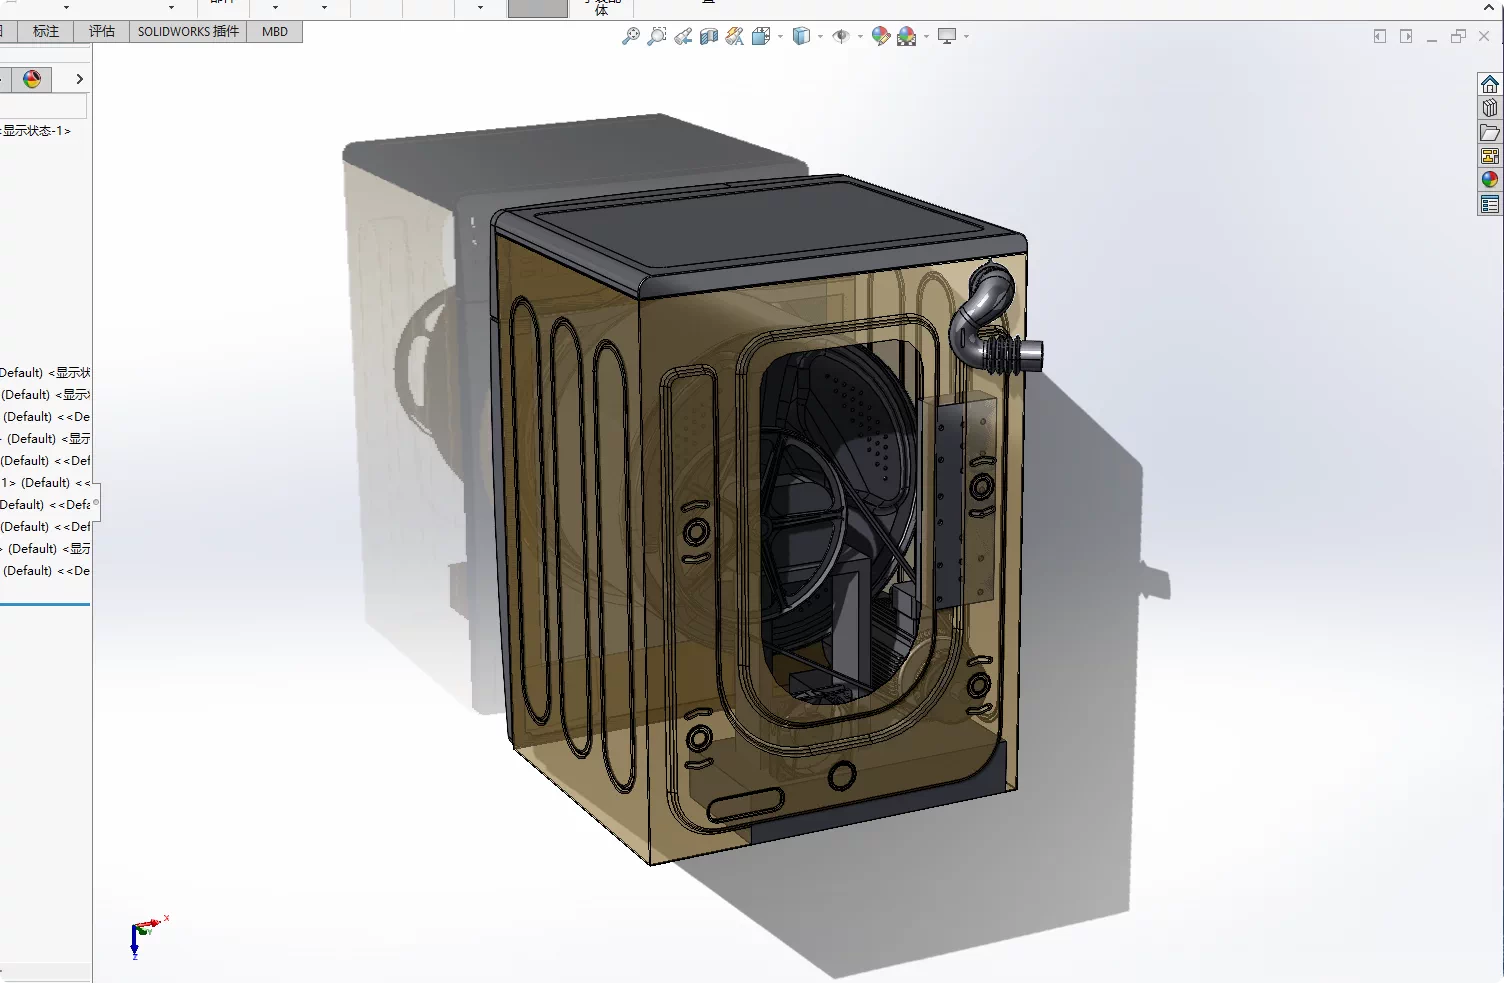1504x983 pixels.
Task: Open the Edit Appearance tool
Action: pos(881,36)
